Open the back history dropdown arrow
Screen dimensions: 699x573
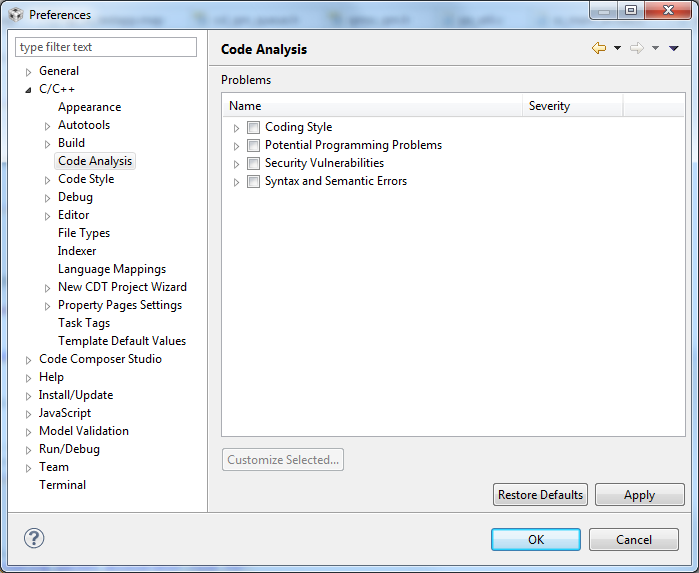click(x=617, y=48)
